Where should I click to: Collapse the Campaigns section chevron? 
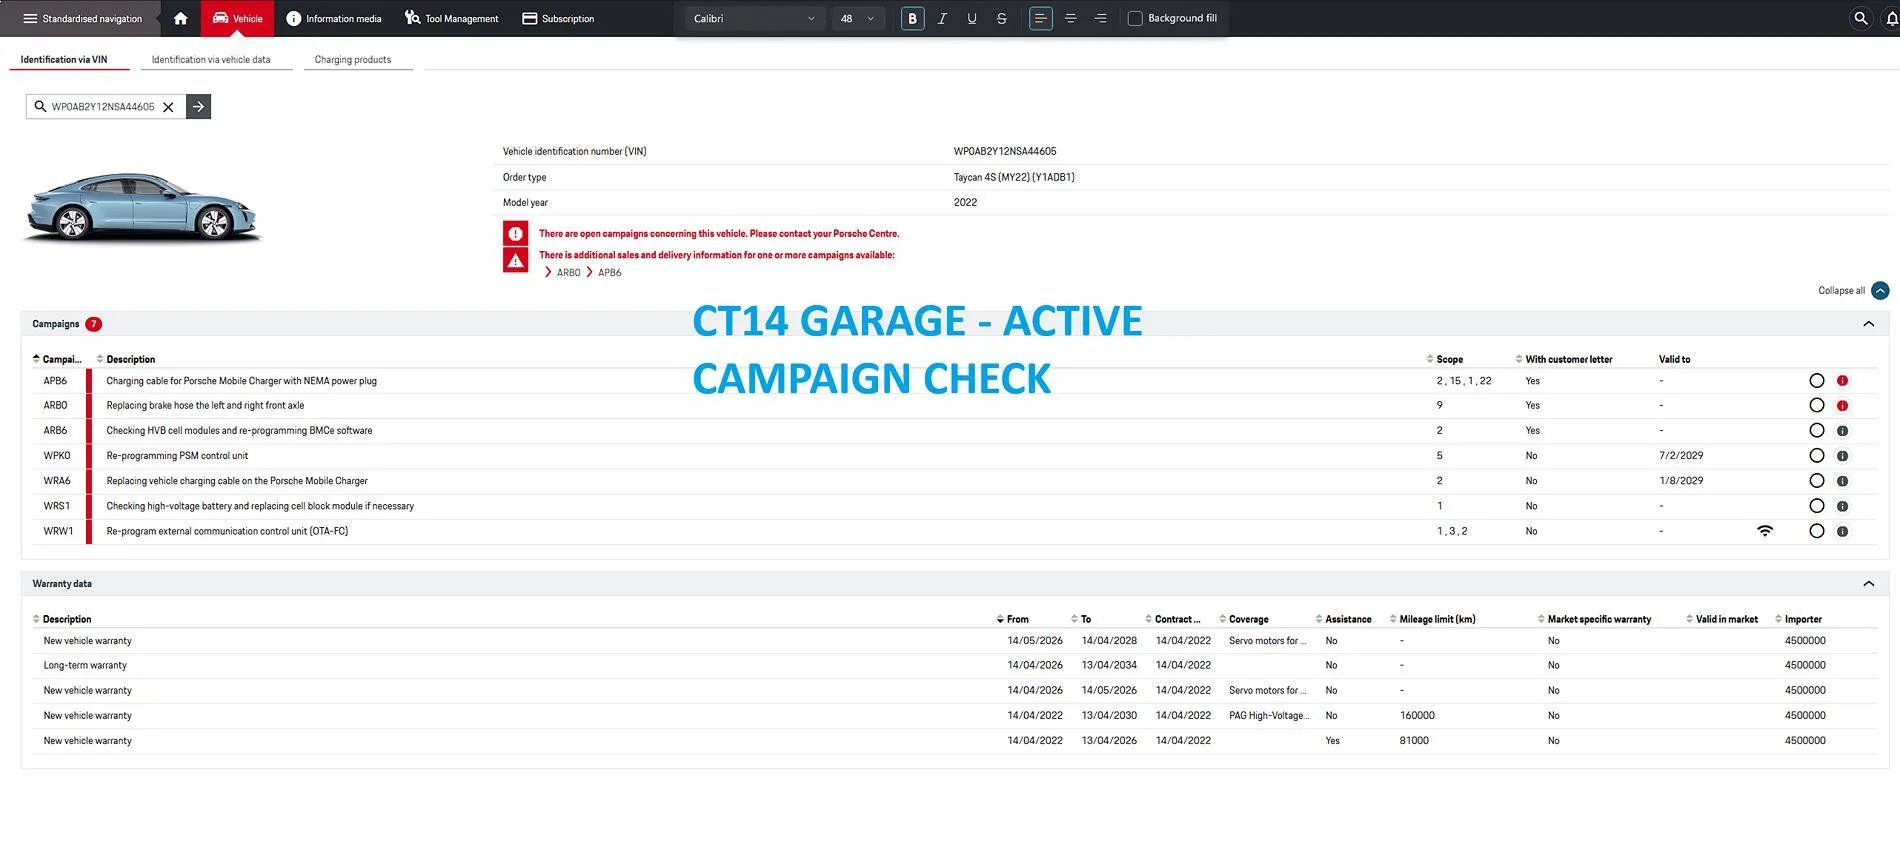coord(1868,324)
